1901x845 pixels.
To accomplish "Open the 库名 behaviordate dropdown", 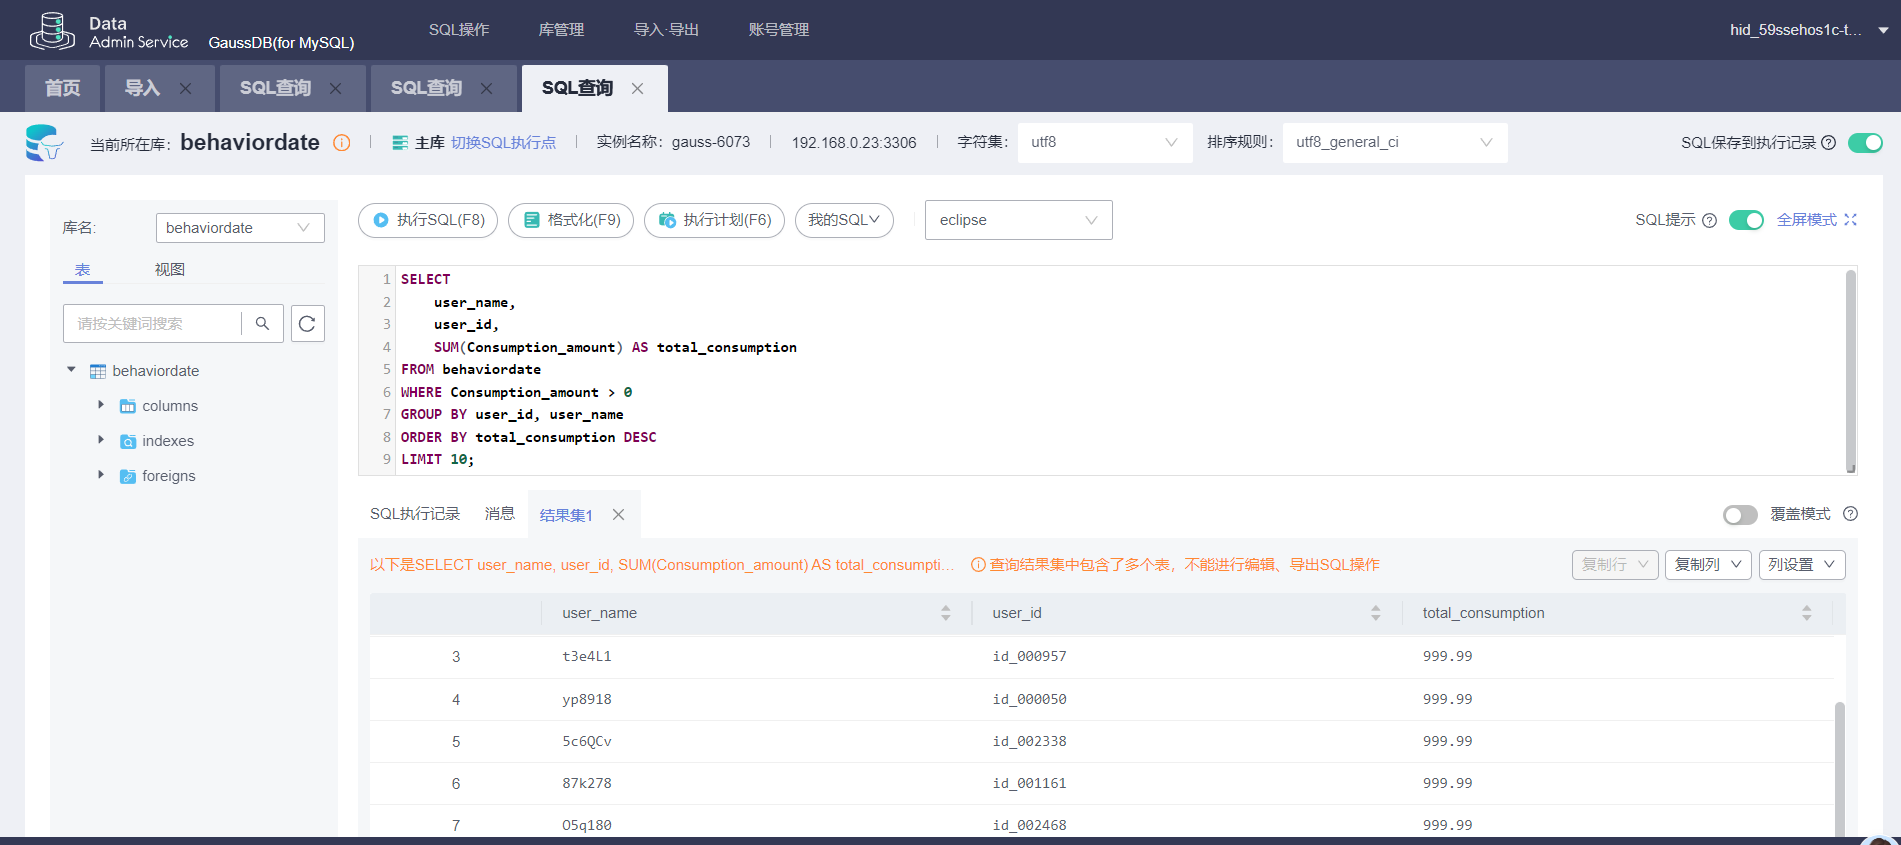I will (x=240, y=228).
